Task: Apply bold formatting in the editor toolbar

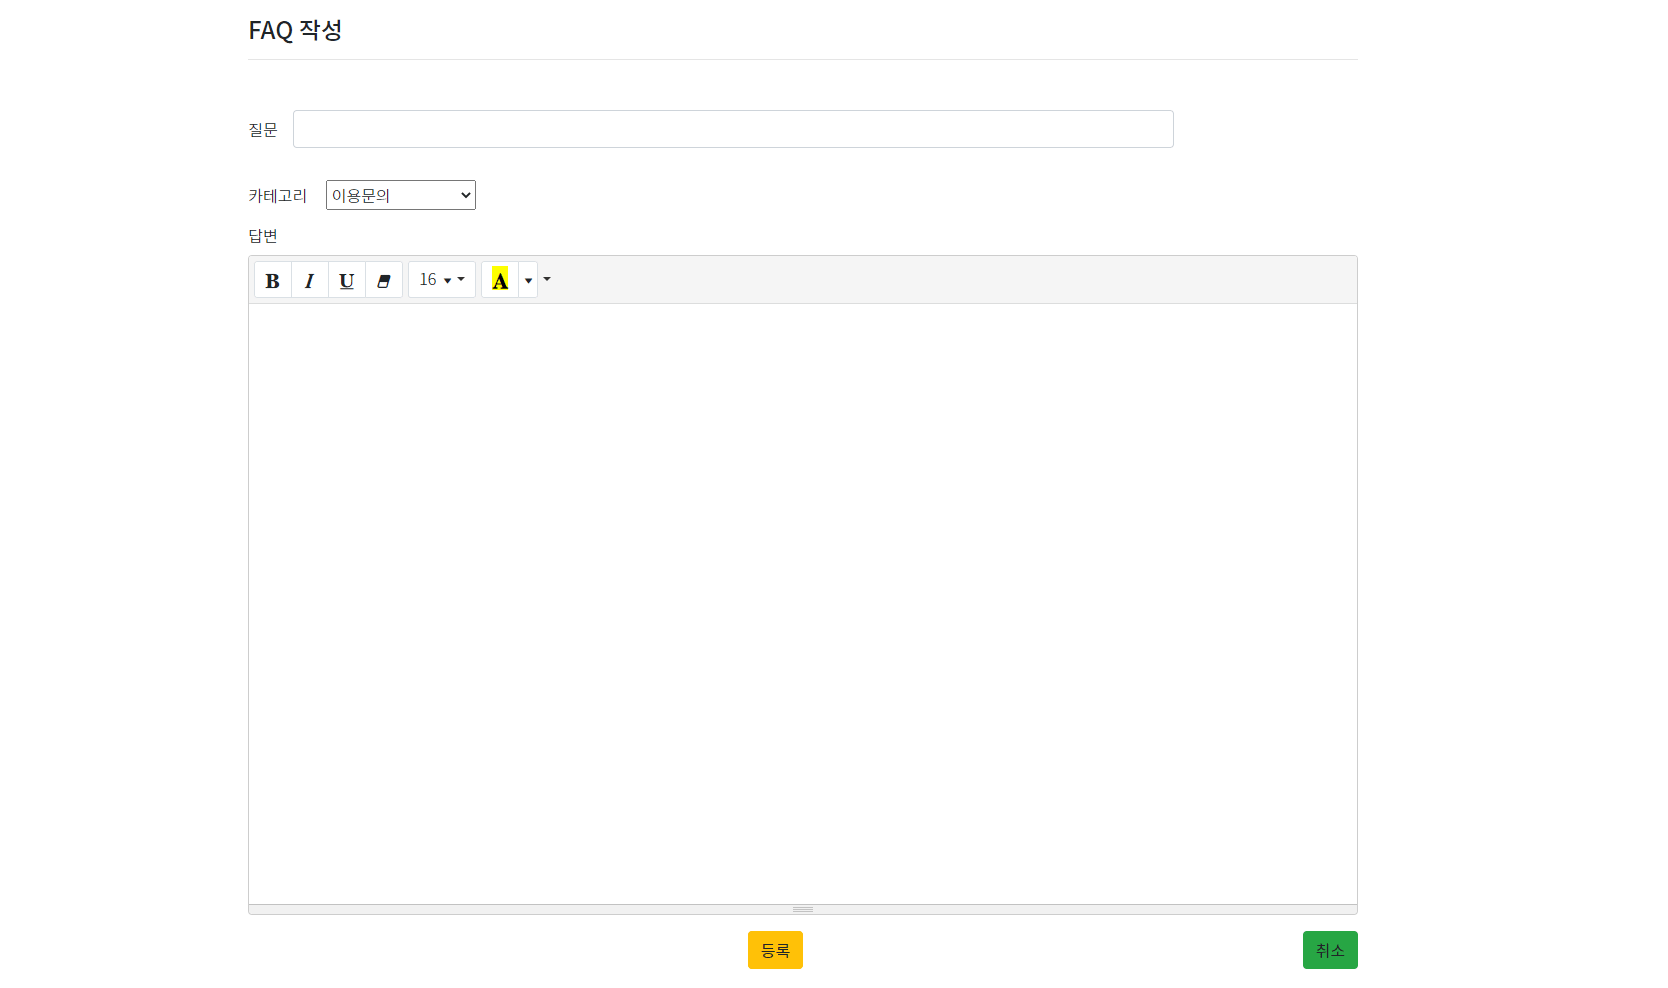Action: 272,280
